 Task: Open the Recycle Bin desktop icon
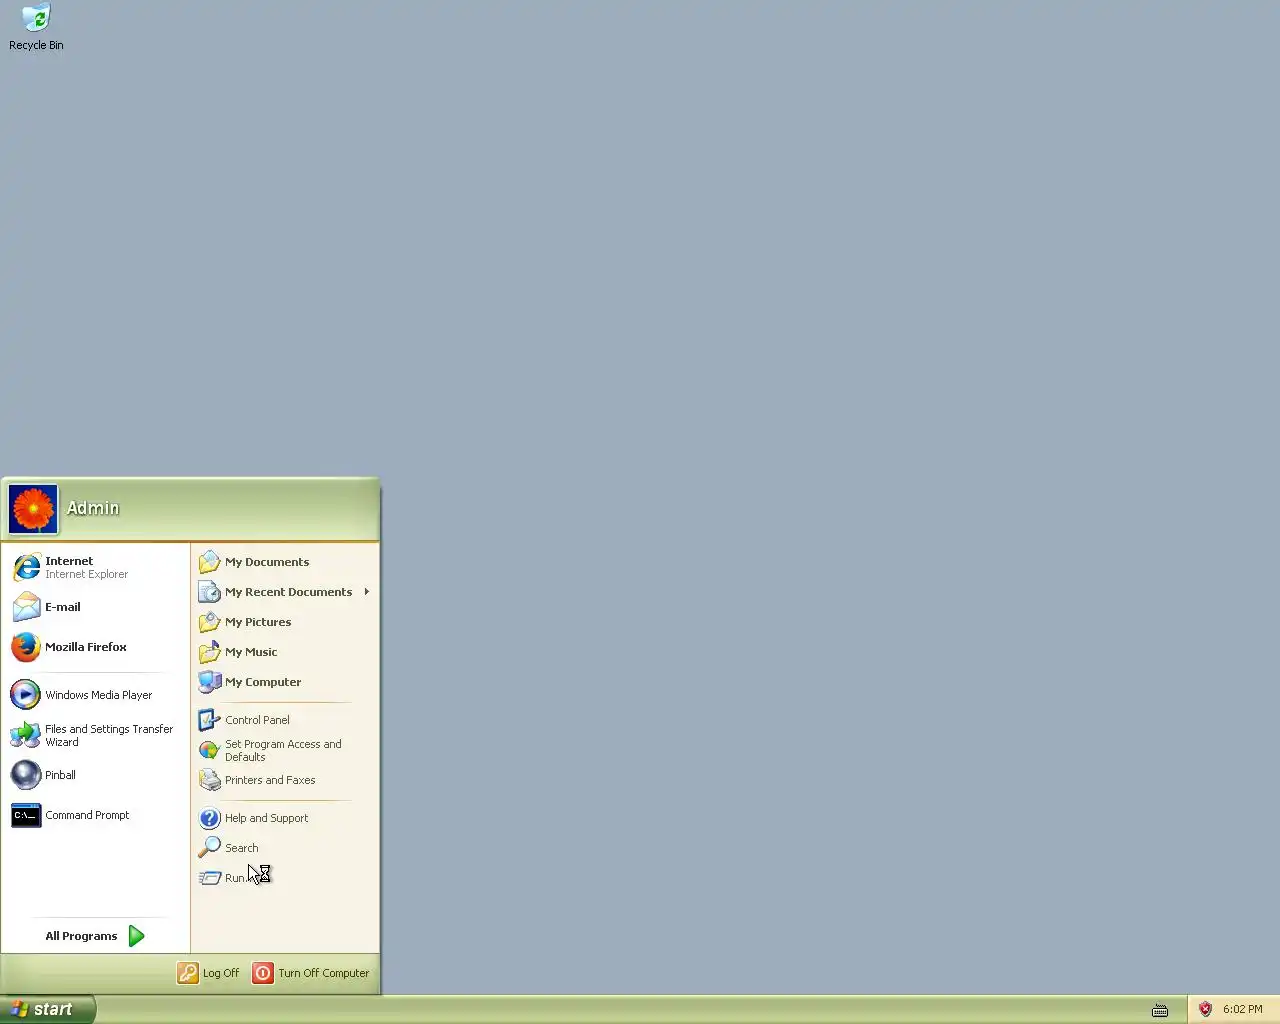tap(36, 28)
